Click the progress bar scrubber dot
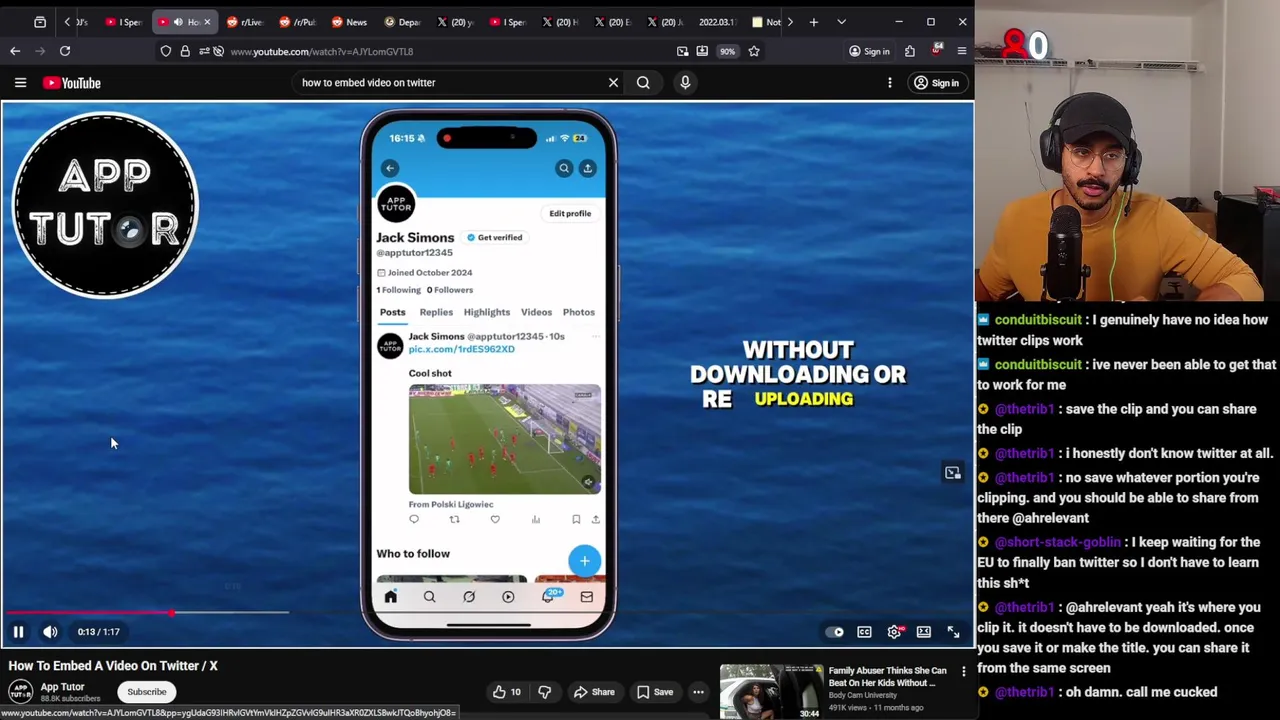 click(x=172, y=612)
